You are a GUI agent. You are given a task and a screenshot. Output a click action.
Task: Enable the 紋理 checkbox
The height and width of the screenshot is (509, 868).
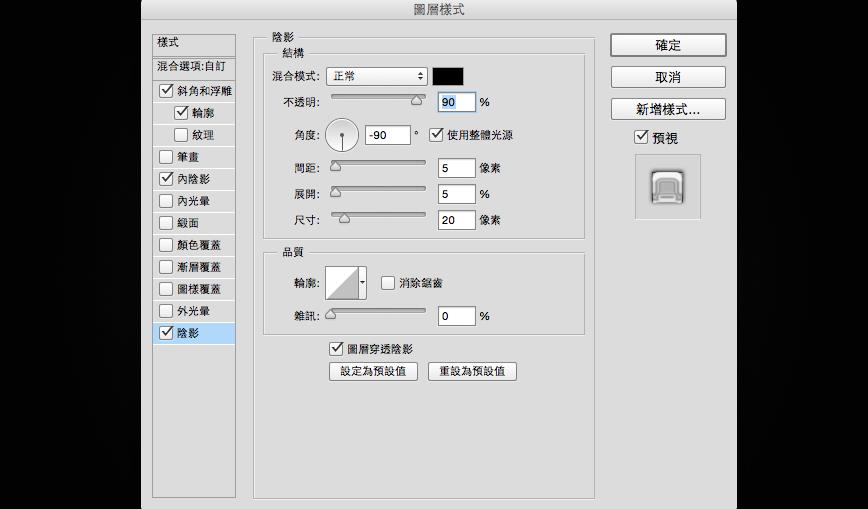(x=181, y=135)
